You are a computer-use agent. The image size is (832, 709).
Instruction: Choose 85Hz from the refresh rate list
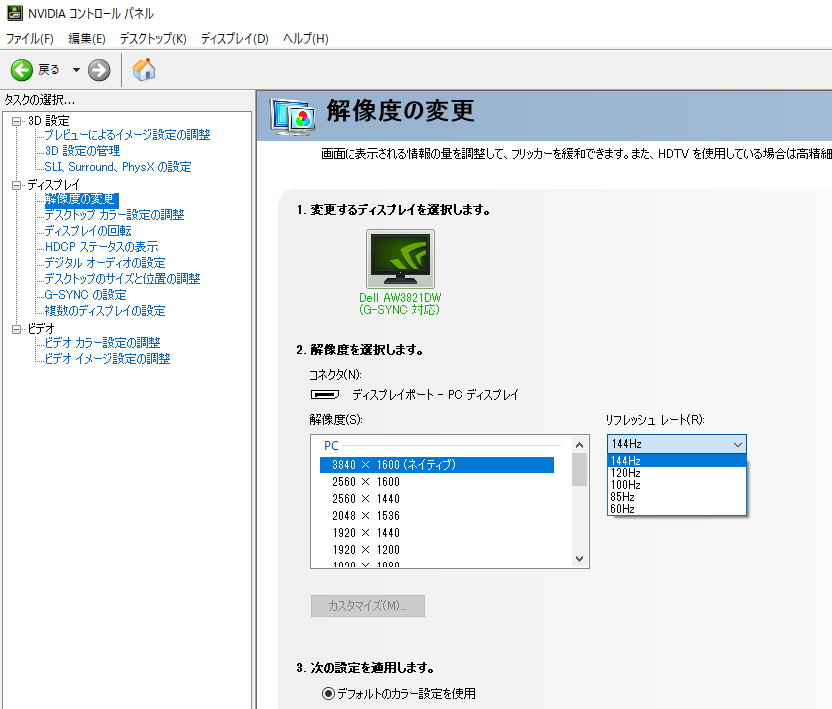pyautogui.click(x=677, y=497)
